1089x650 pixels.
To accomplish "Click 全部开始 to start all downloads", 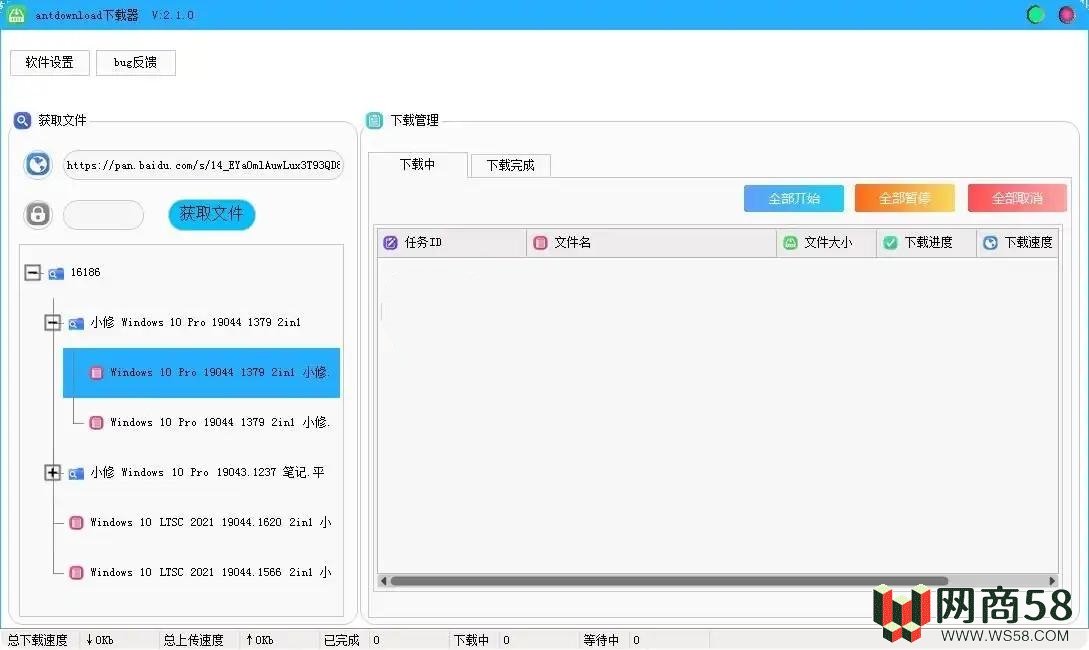I will [794, 199].
